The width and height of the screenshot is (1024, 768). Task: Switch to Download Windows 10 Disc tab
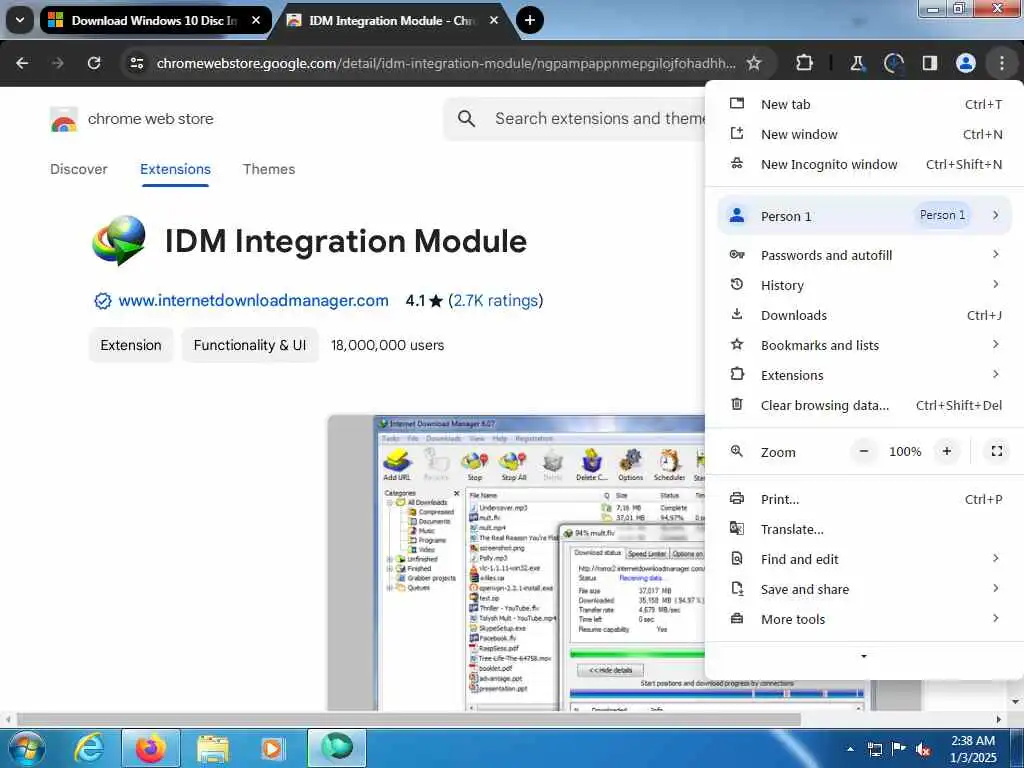tap(155, 20)
